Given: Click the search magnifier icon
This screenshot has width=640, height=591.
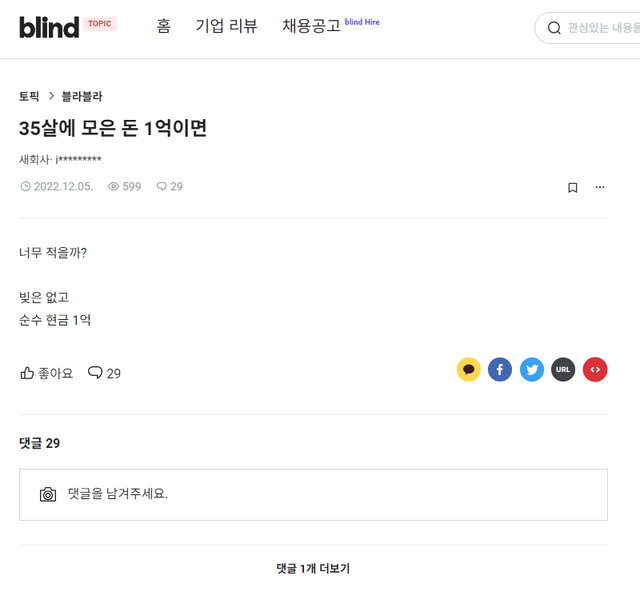Looking at the screenshot, I should click(x=554, y=28).
